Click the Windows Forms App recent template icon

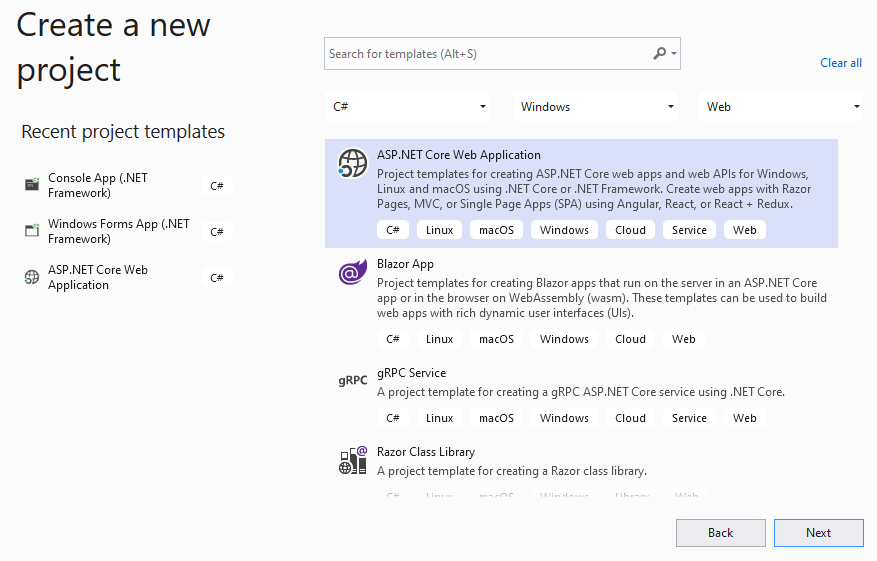pos(32,230)
